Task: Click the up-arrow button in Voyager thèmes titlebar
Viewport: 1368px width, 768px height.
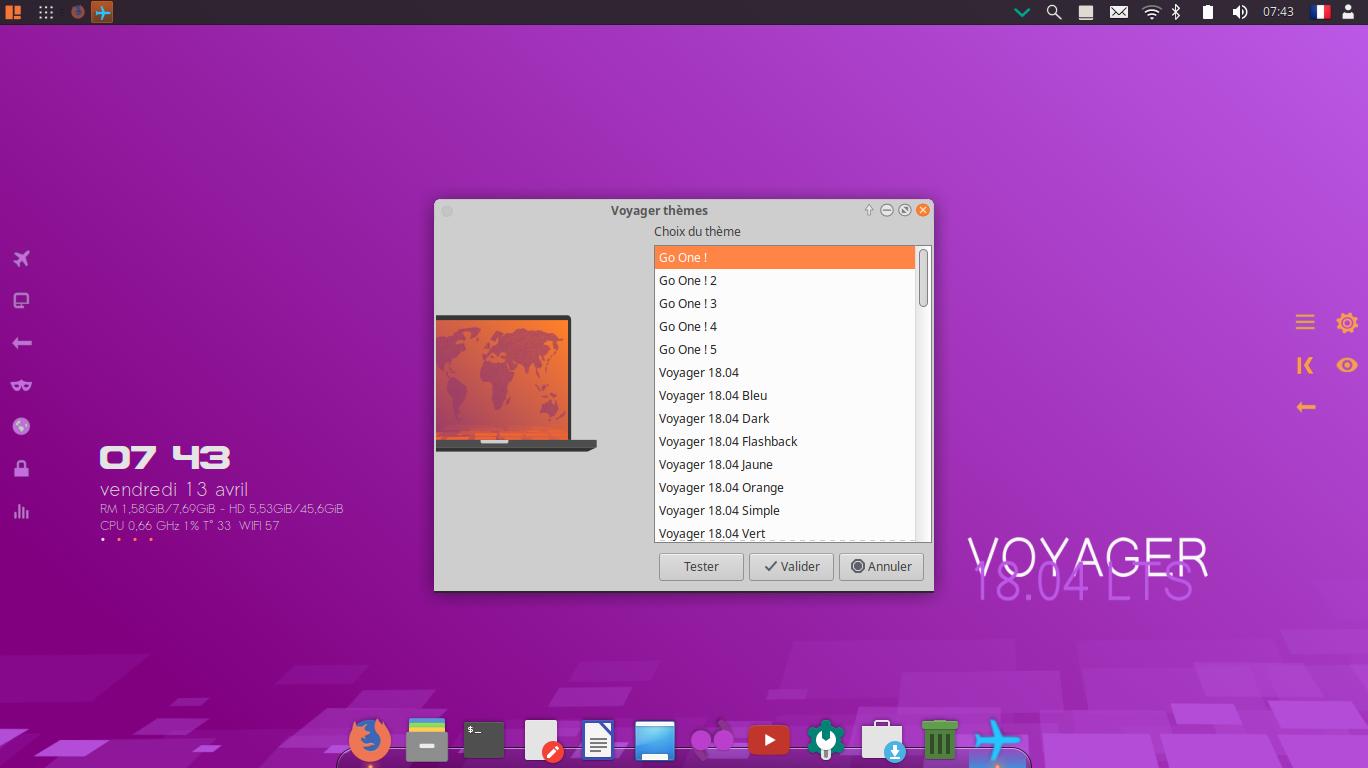Action: click(870, 210)
